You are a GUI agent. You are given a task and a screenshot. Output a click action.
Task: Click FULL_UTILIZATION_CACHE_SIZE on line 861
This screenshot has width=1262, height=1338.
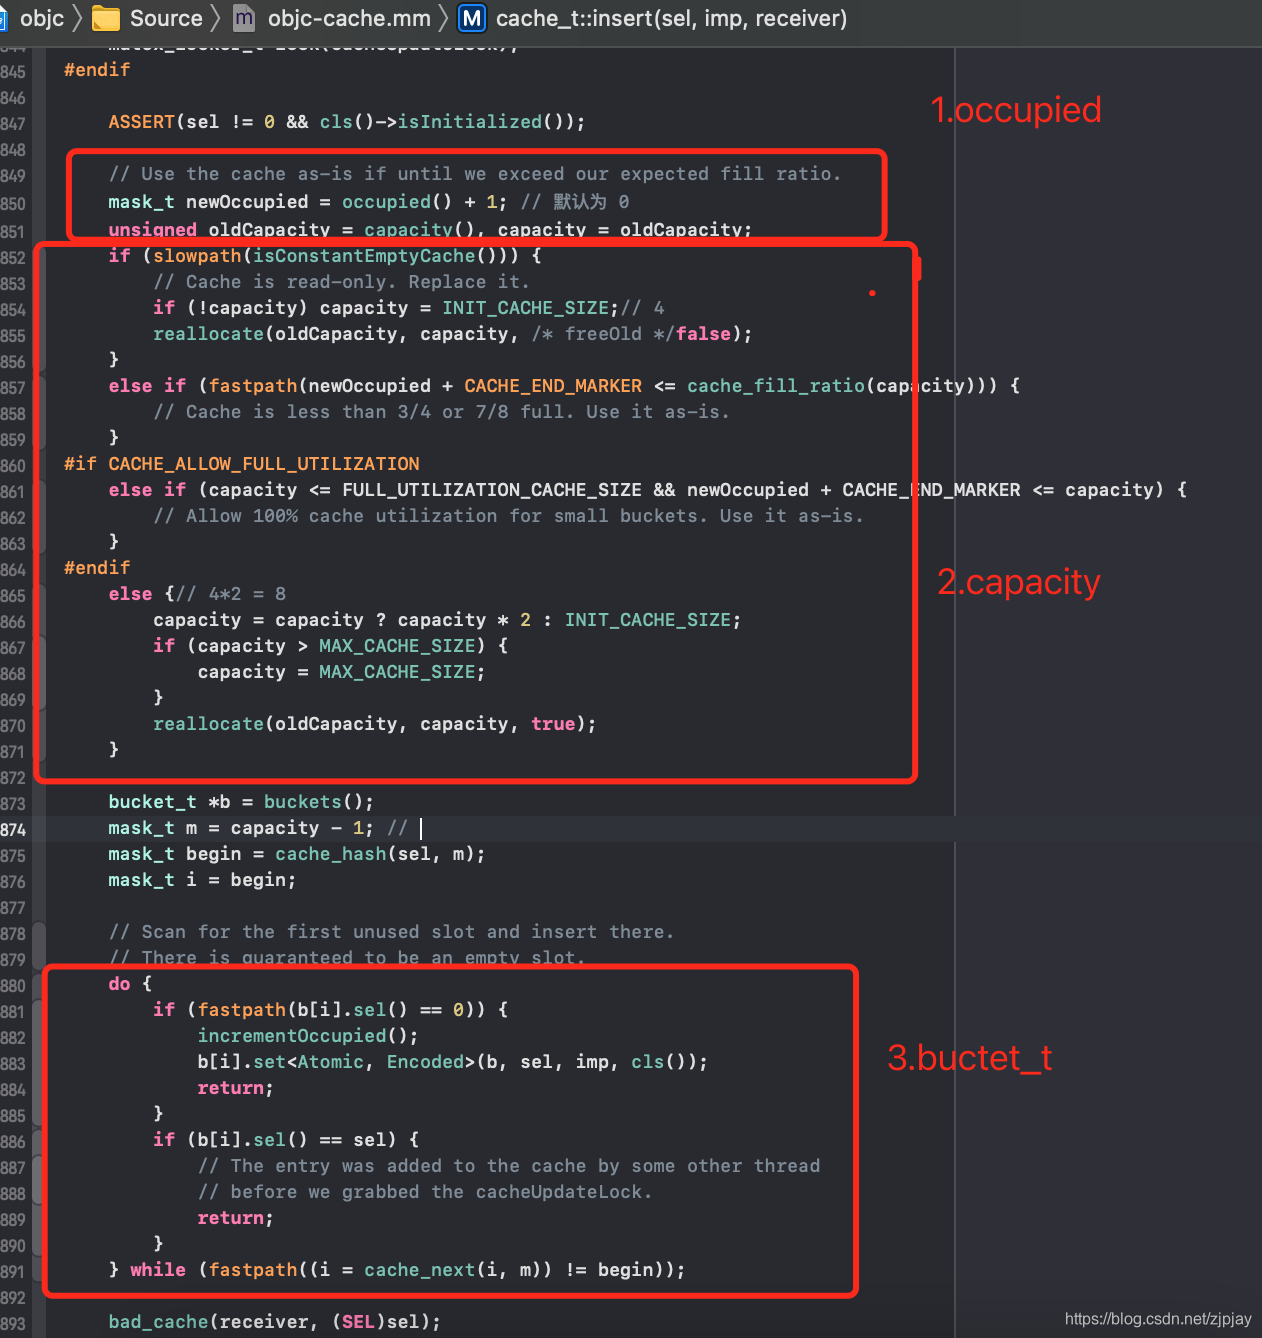[x=492, y=490]
